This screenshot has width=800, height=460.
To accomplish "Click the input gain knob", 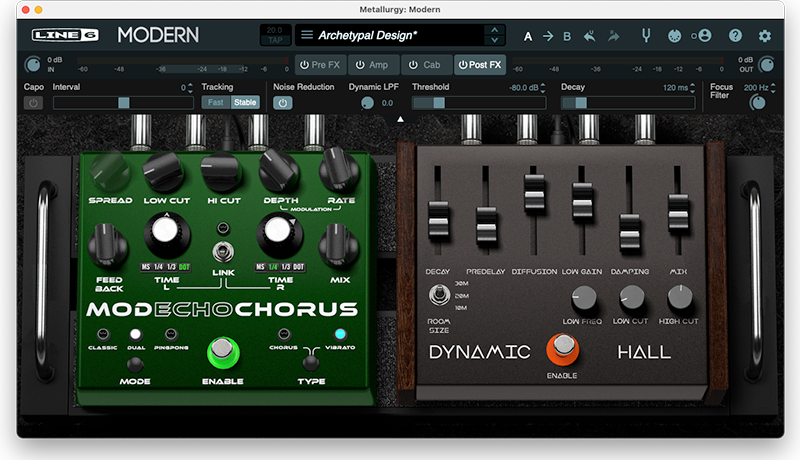I will click(x=33, y=65).
